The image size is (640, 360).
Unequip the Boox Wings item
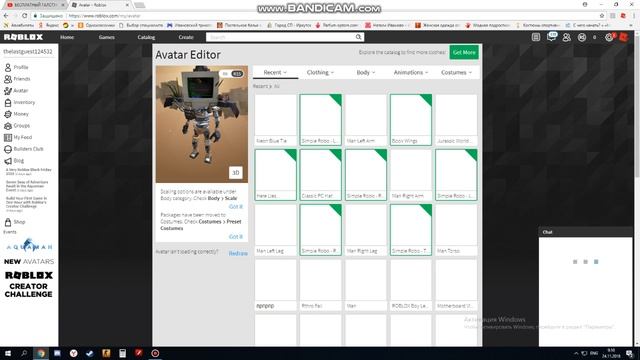(x=411, y=120)
